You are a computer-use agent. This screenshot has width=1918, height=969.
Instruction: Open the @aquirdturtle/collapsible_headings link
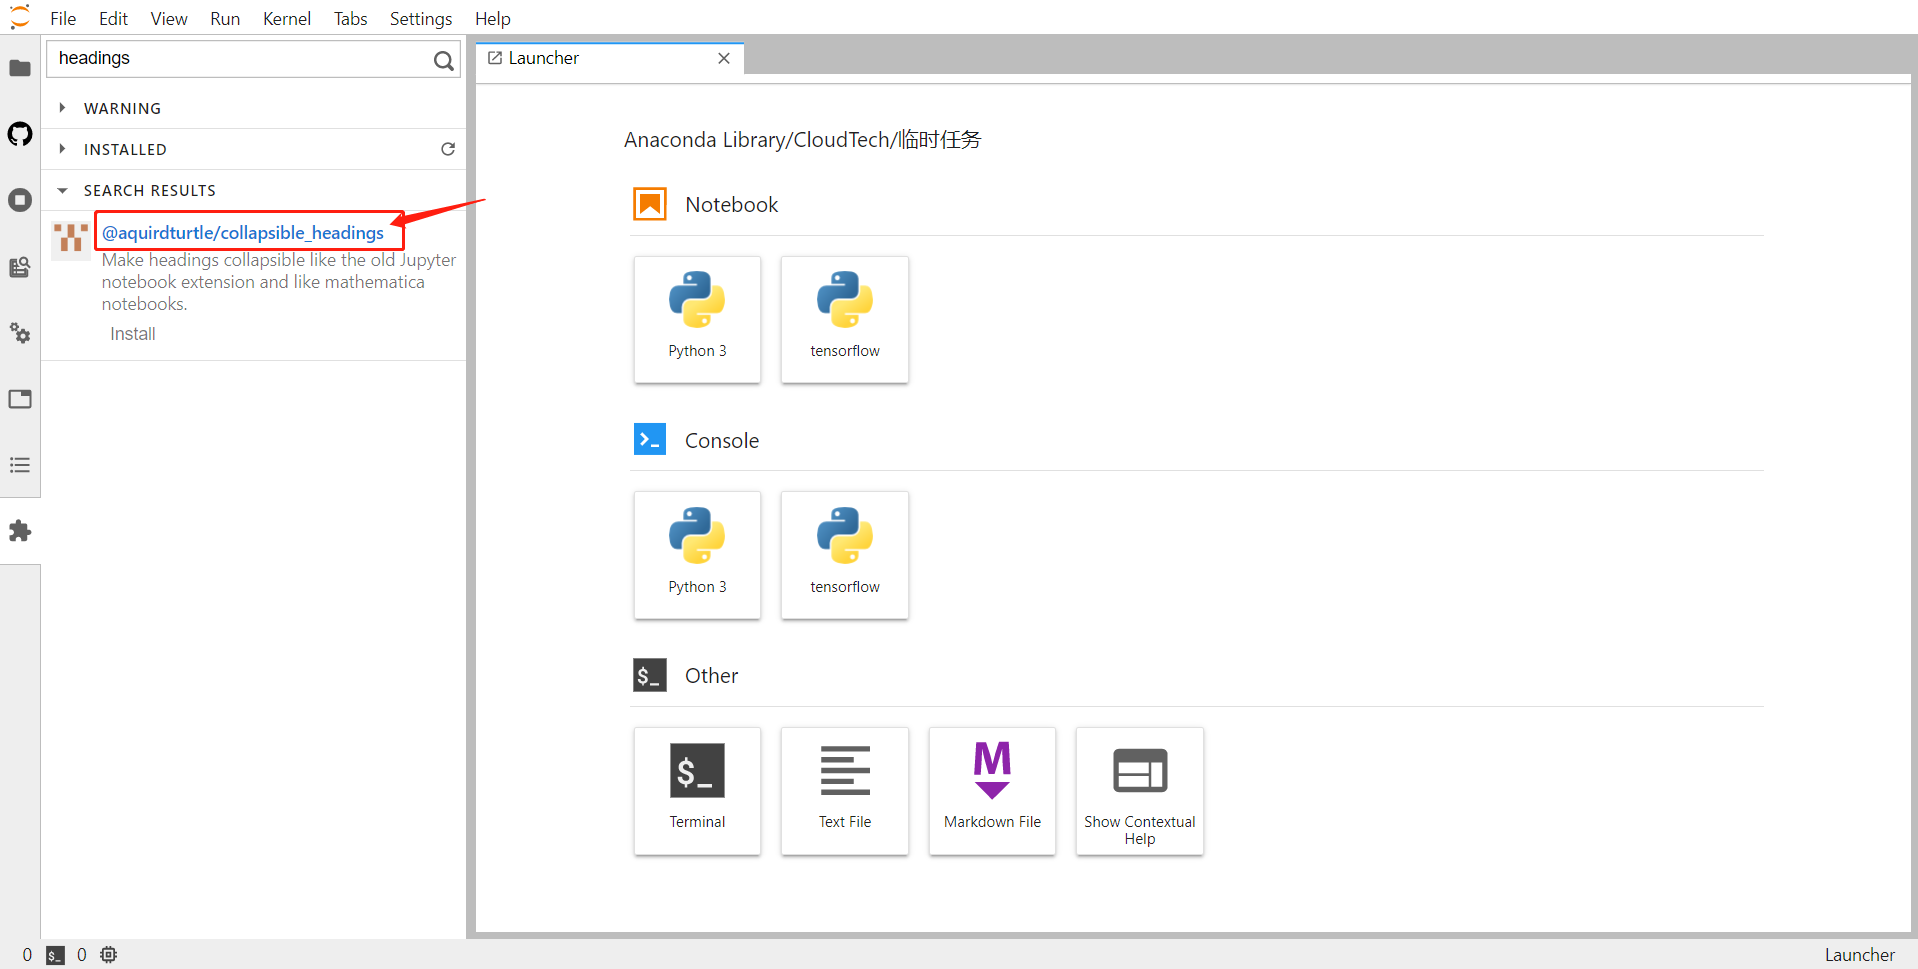tap(243, 233)
